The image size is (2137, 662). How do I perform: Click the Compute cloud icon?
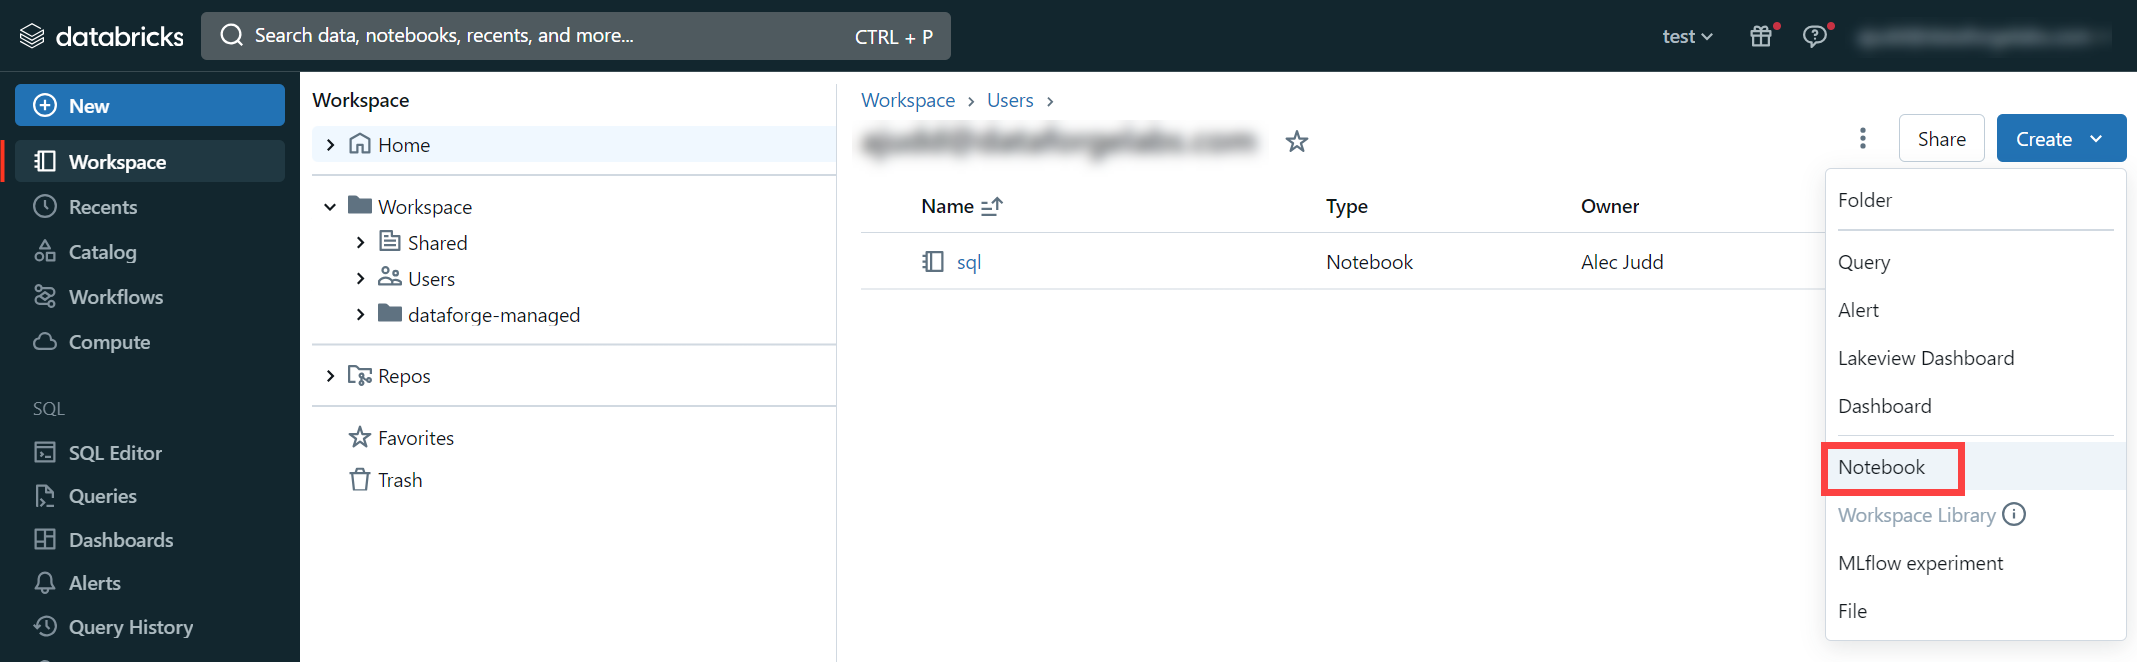point(45,341)
